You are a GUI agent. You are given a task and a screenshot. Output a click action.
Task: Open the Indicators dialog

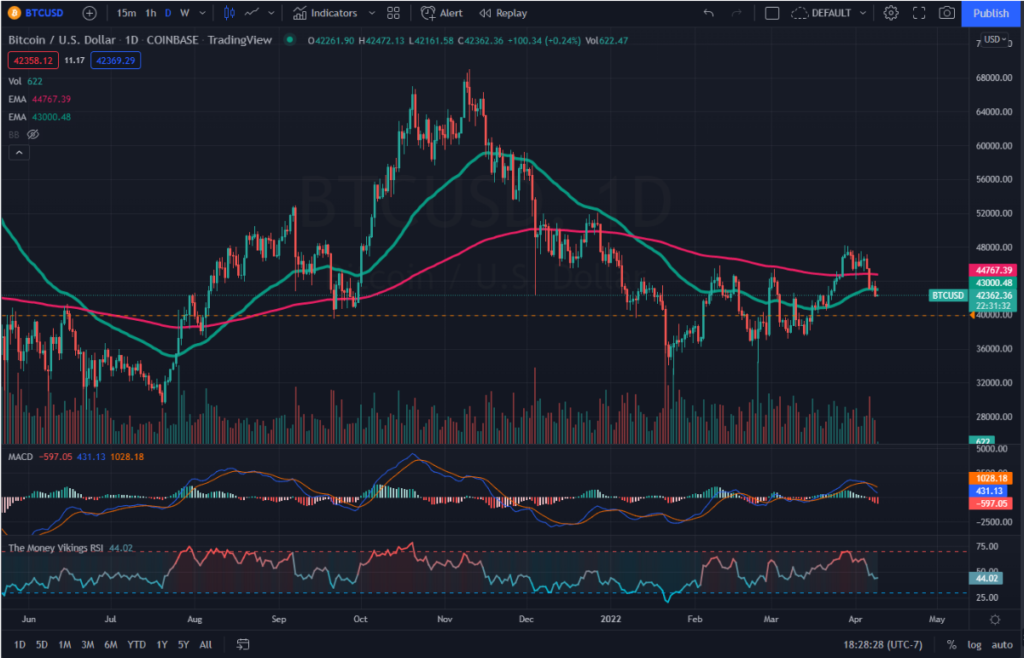(x=325, y=13)
